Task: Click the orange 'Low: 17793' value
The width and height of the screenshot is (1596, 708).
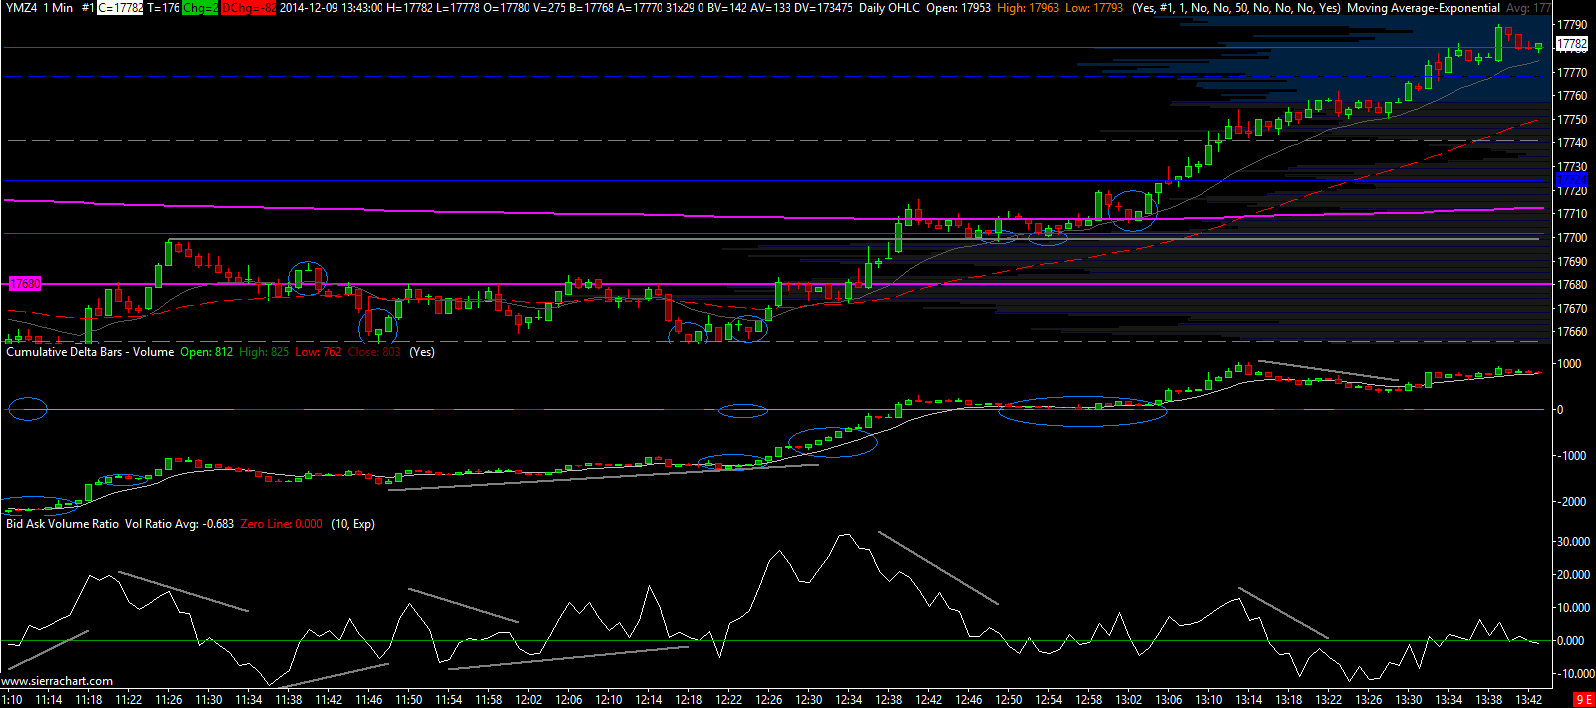Action: click(x=1094, y=8)
